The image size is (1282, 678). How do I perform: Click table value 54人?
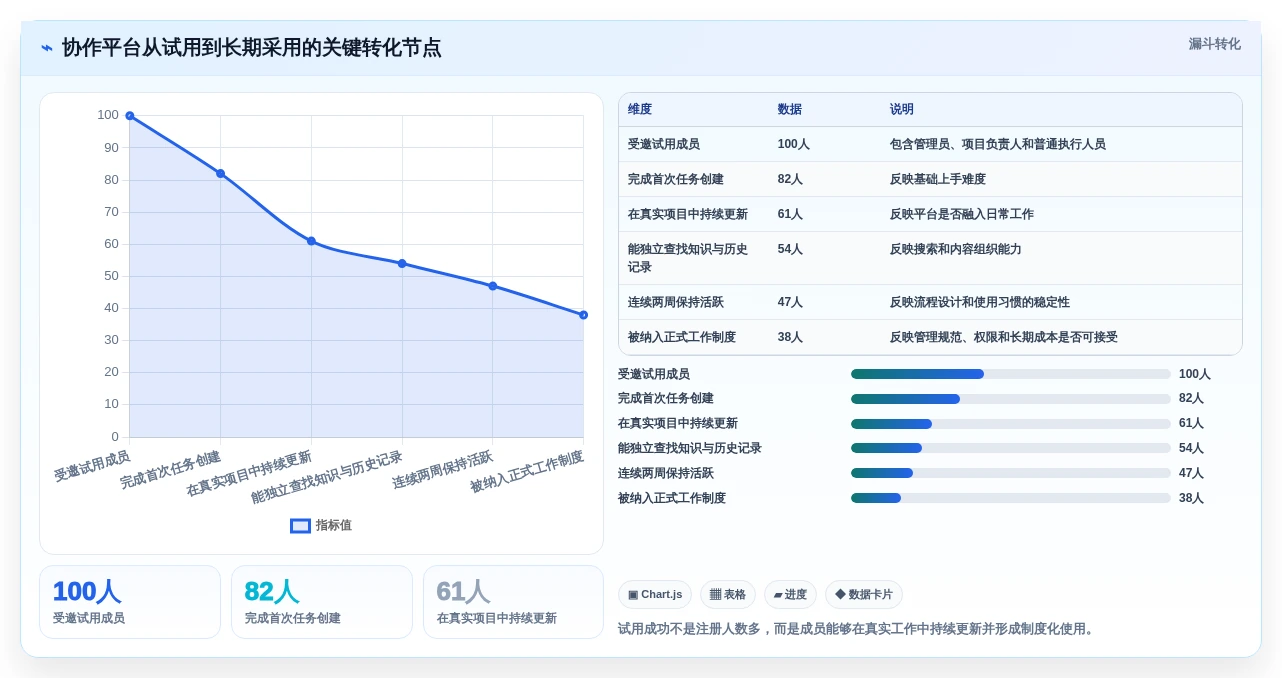click(790, 249)
